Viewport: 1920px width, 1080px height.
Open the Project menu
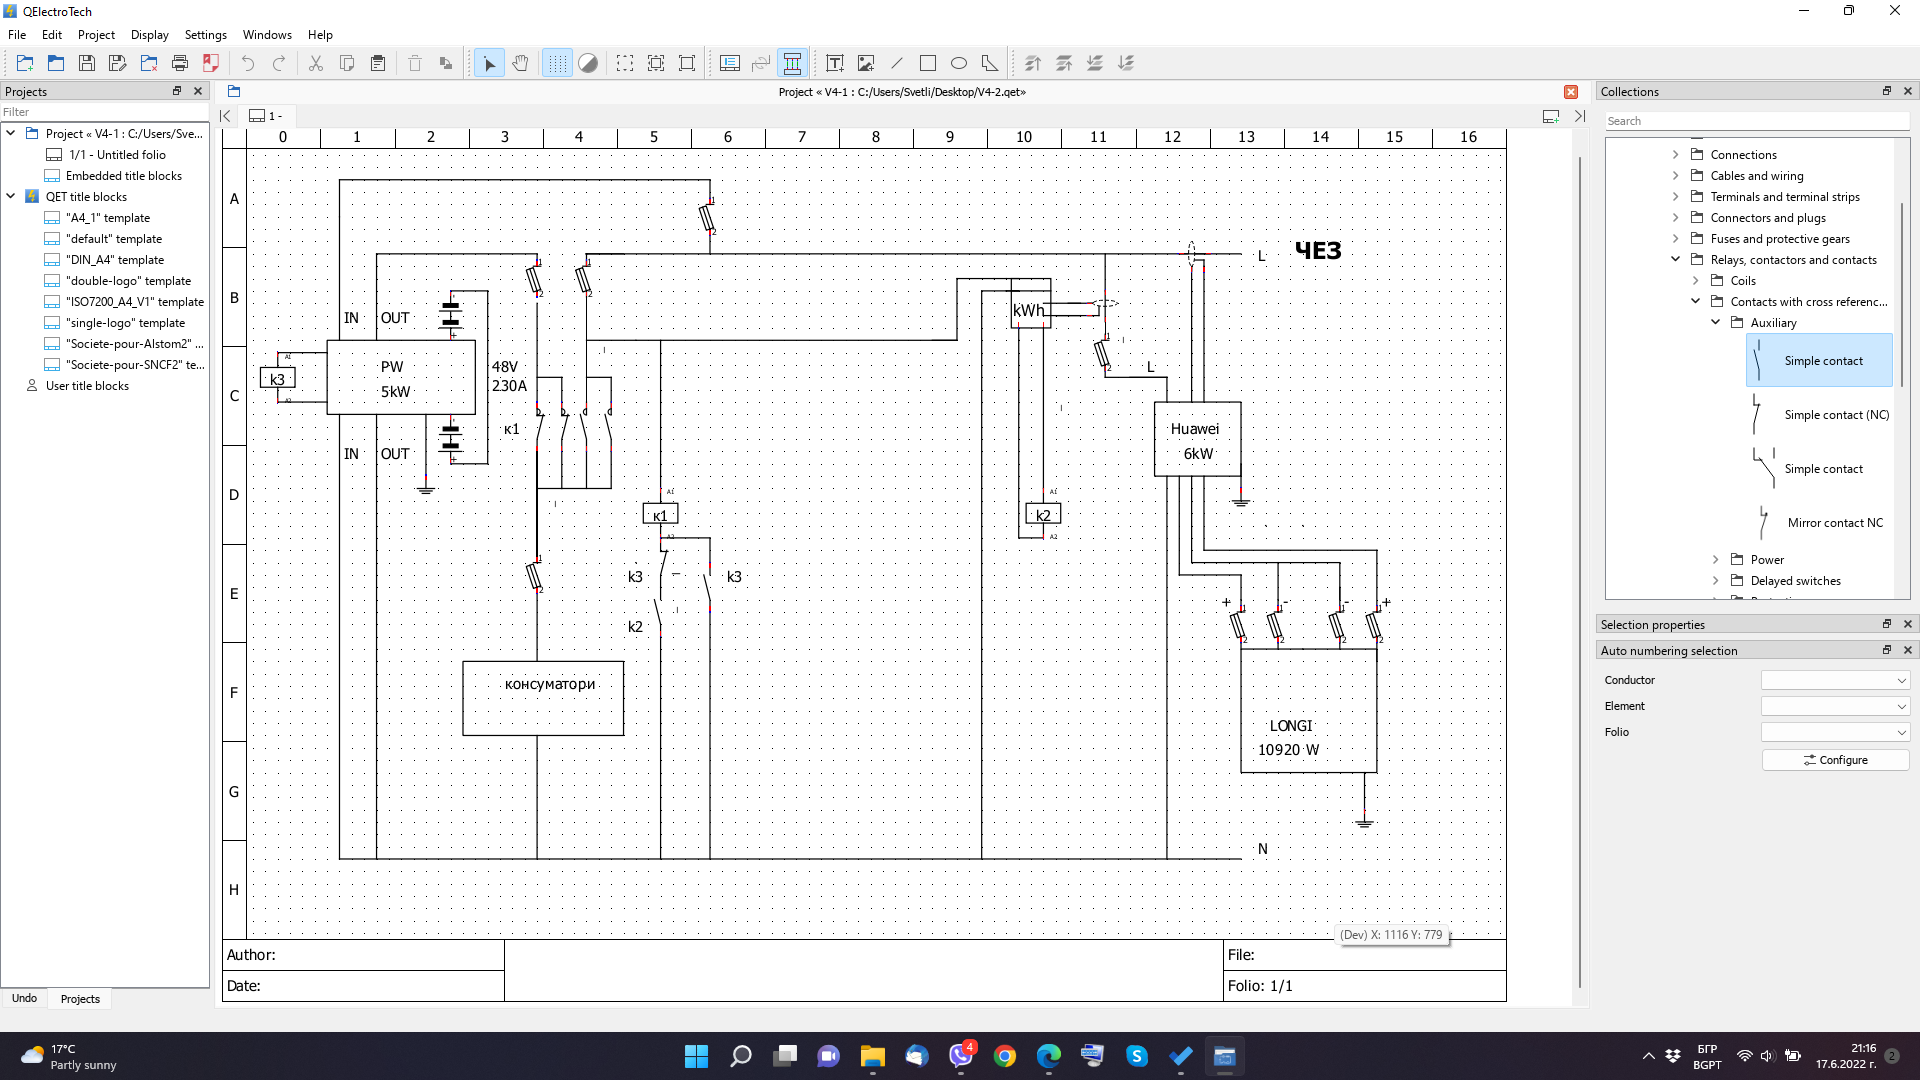[96, 35]
